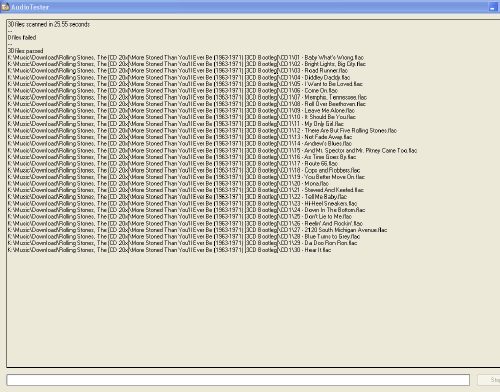
Task: Select the '03 - Road Runner.flac' line
Action: pyautogui.click(x=178, y=71)
